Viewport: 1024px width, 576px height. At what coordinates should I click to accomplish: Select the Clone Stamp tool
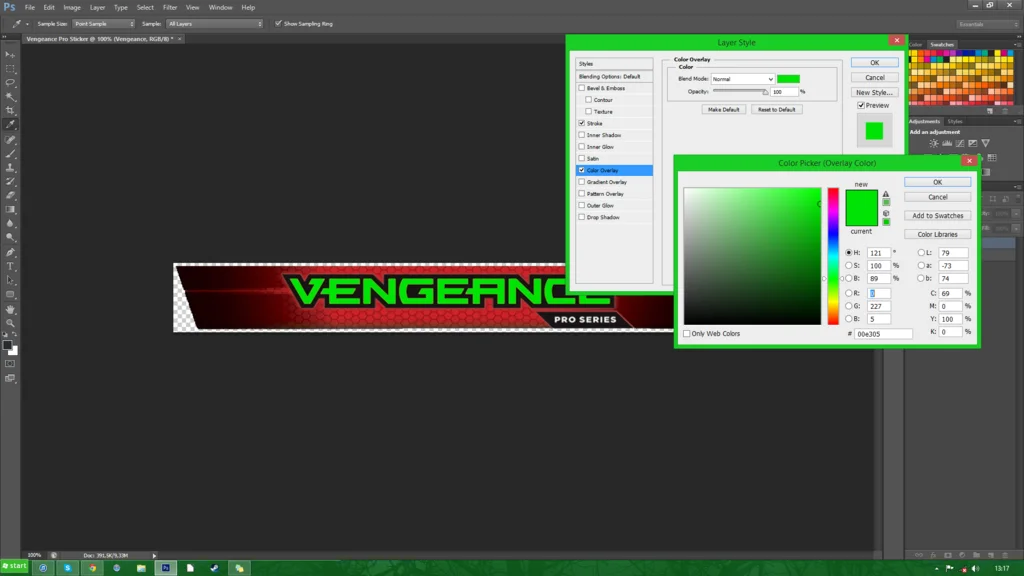point(10,168)
